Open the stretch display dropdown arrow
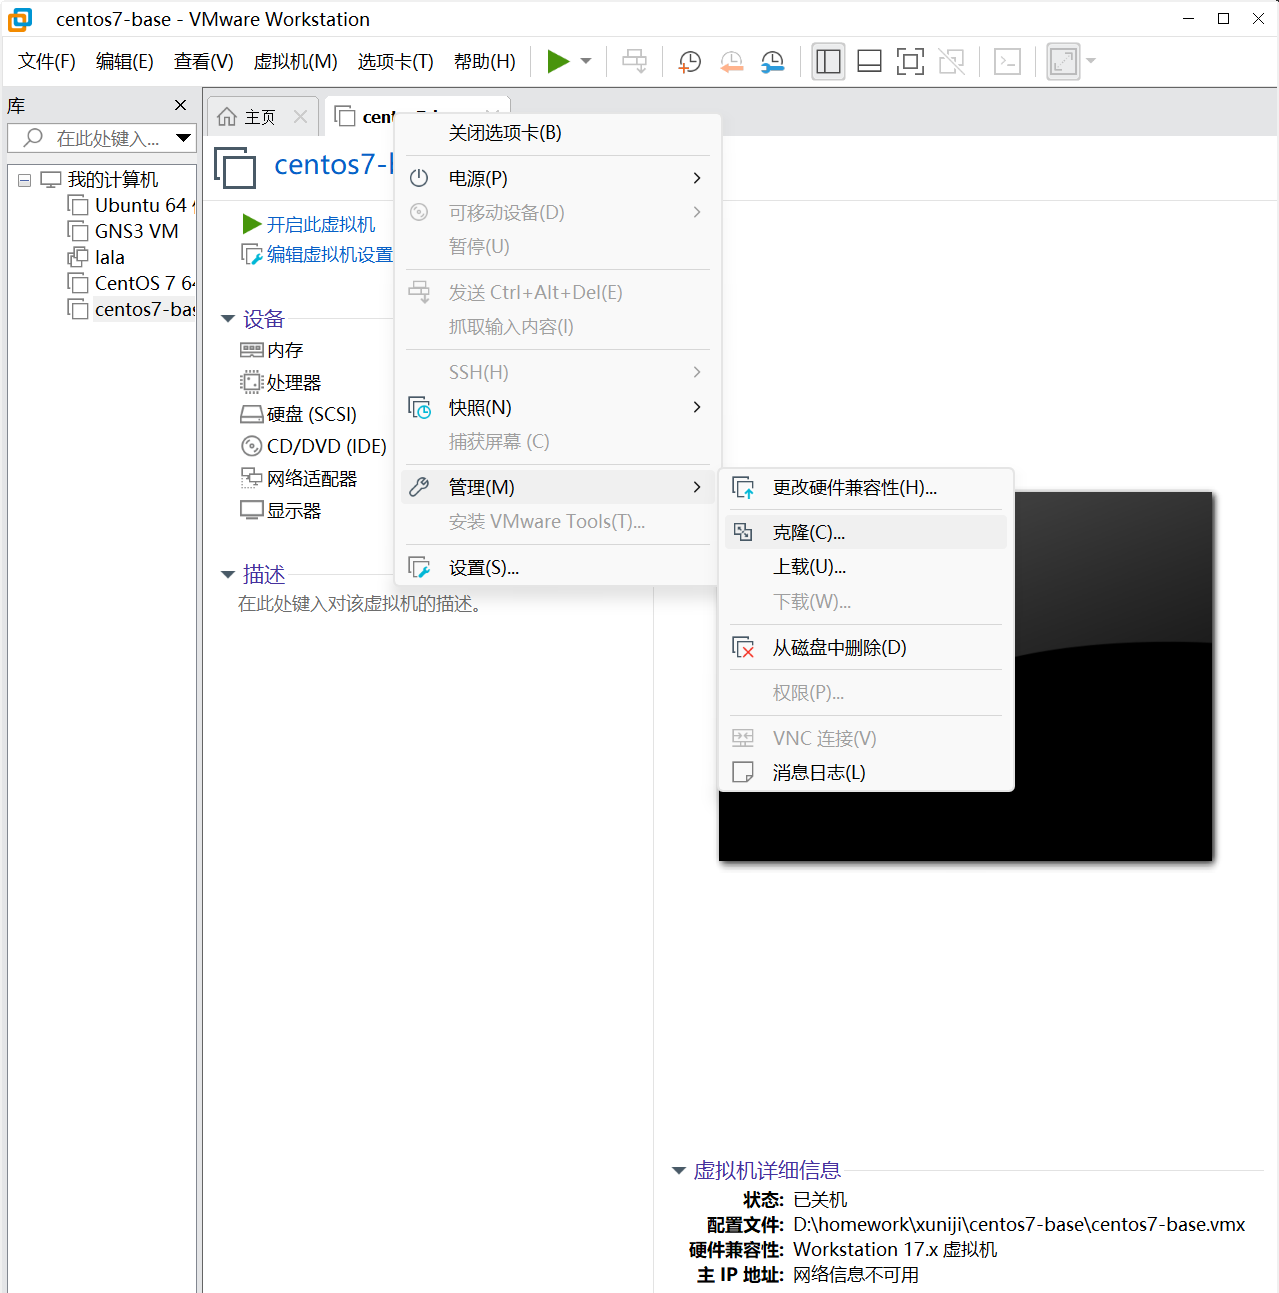The height and width of the screenshot is (1293, 1279). coord(1091,61)
